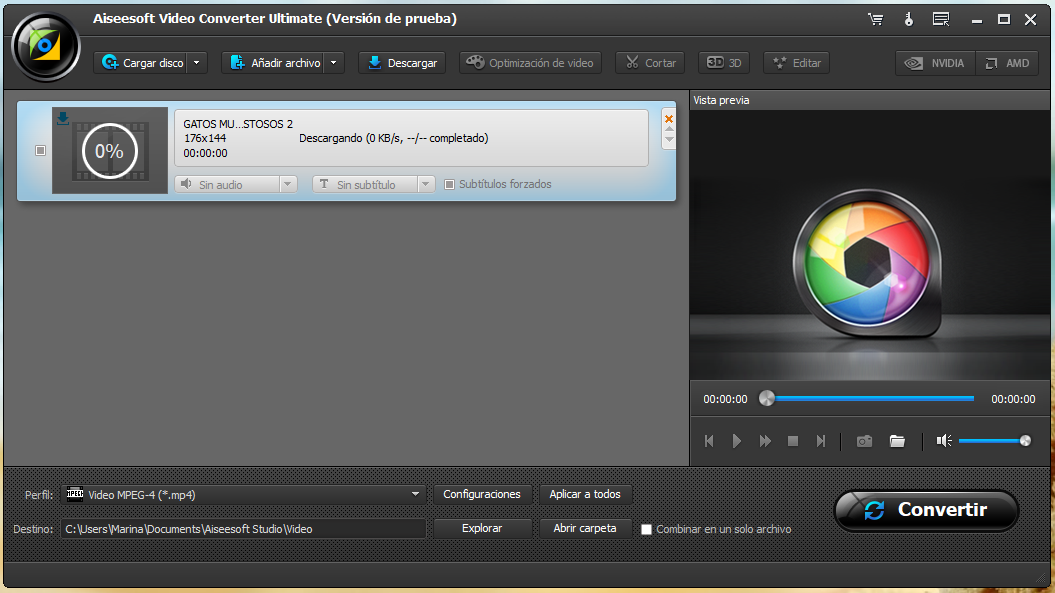Click the preview seek slider handle

point(766,398)
